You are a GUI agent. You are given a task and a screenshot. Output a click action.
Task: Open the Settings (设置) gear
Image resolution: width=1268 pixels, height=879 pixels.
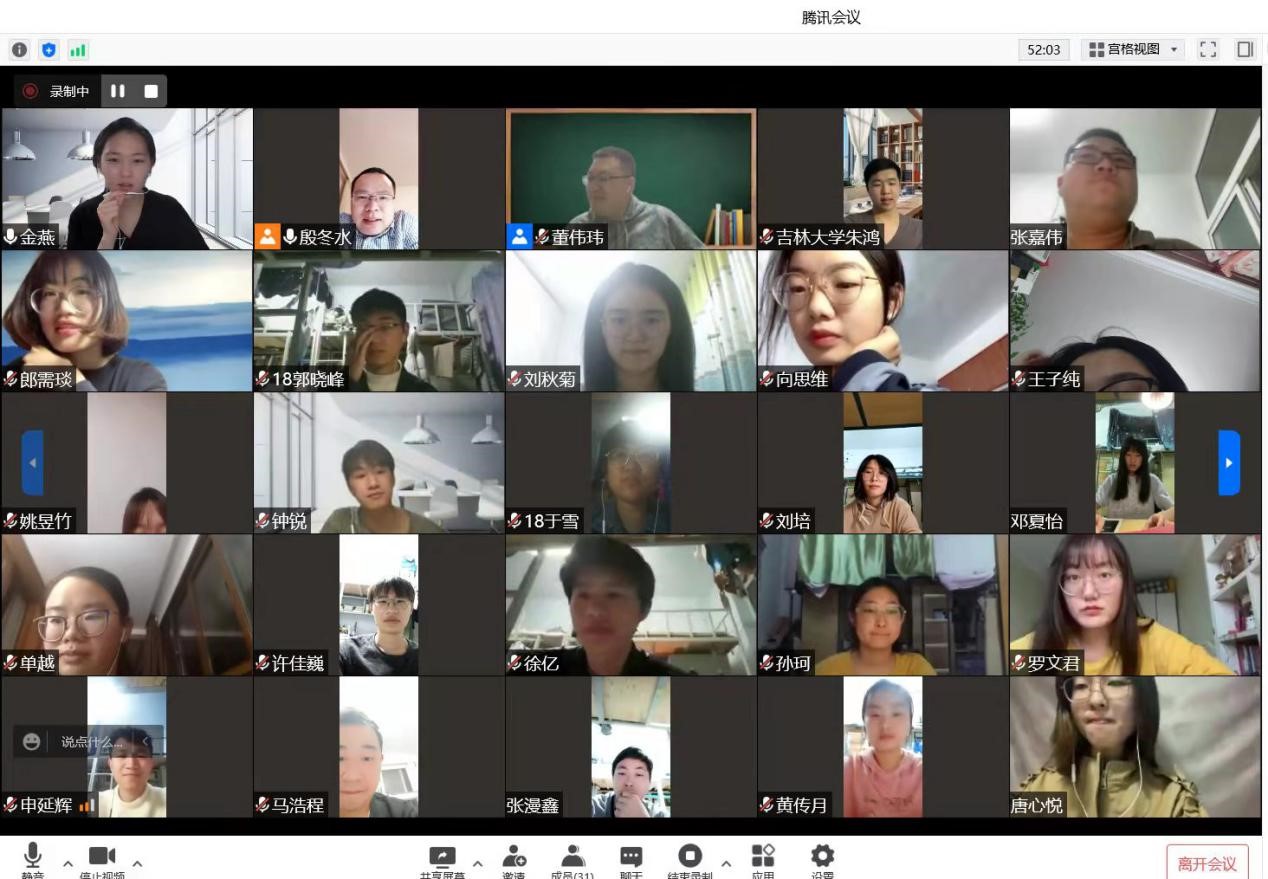[x=822, y=858]
